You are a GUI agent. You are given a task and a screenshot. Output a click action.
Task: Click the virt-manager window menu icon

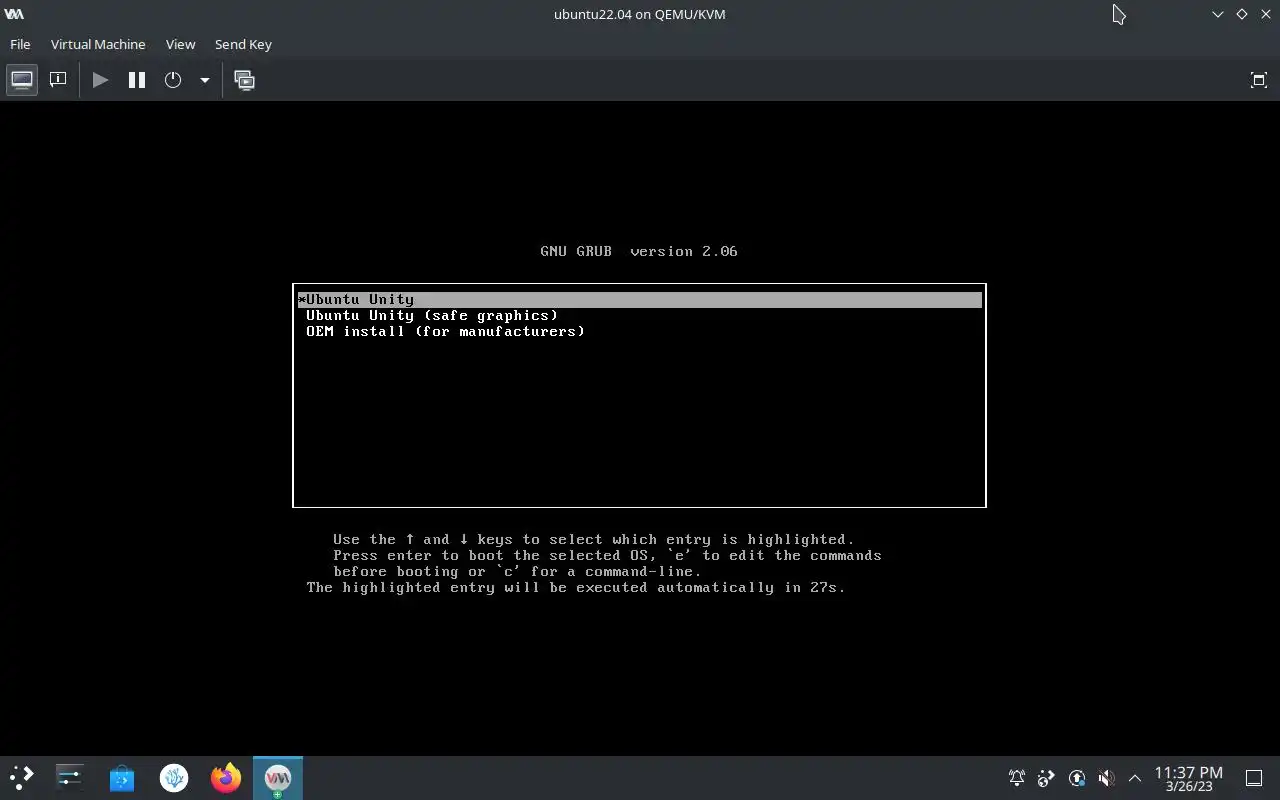tap(15, 14)
